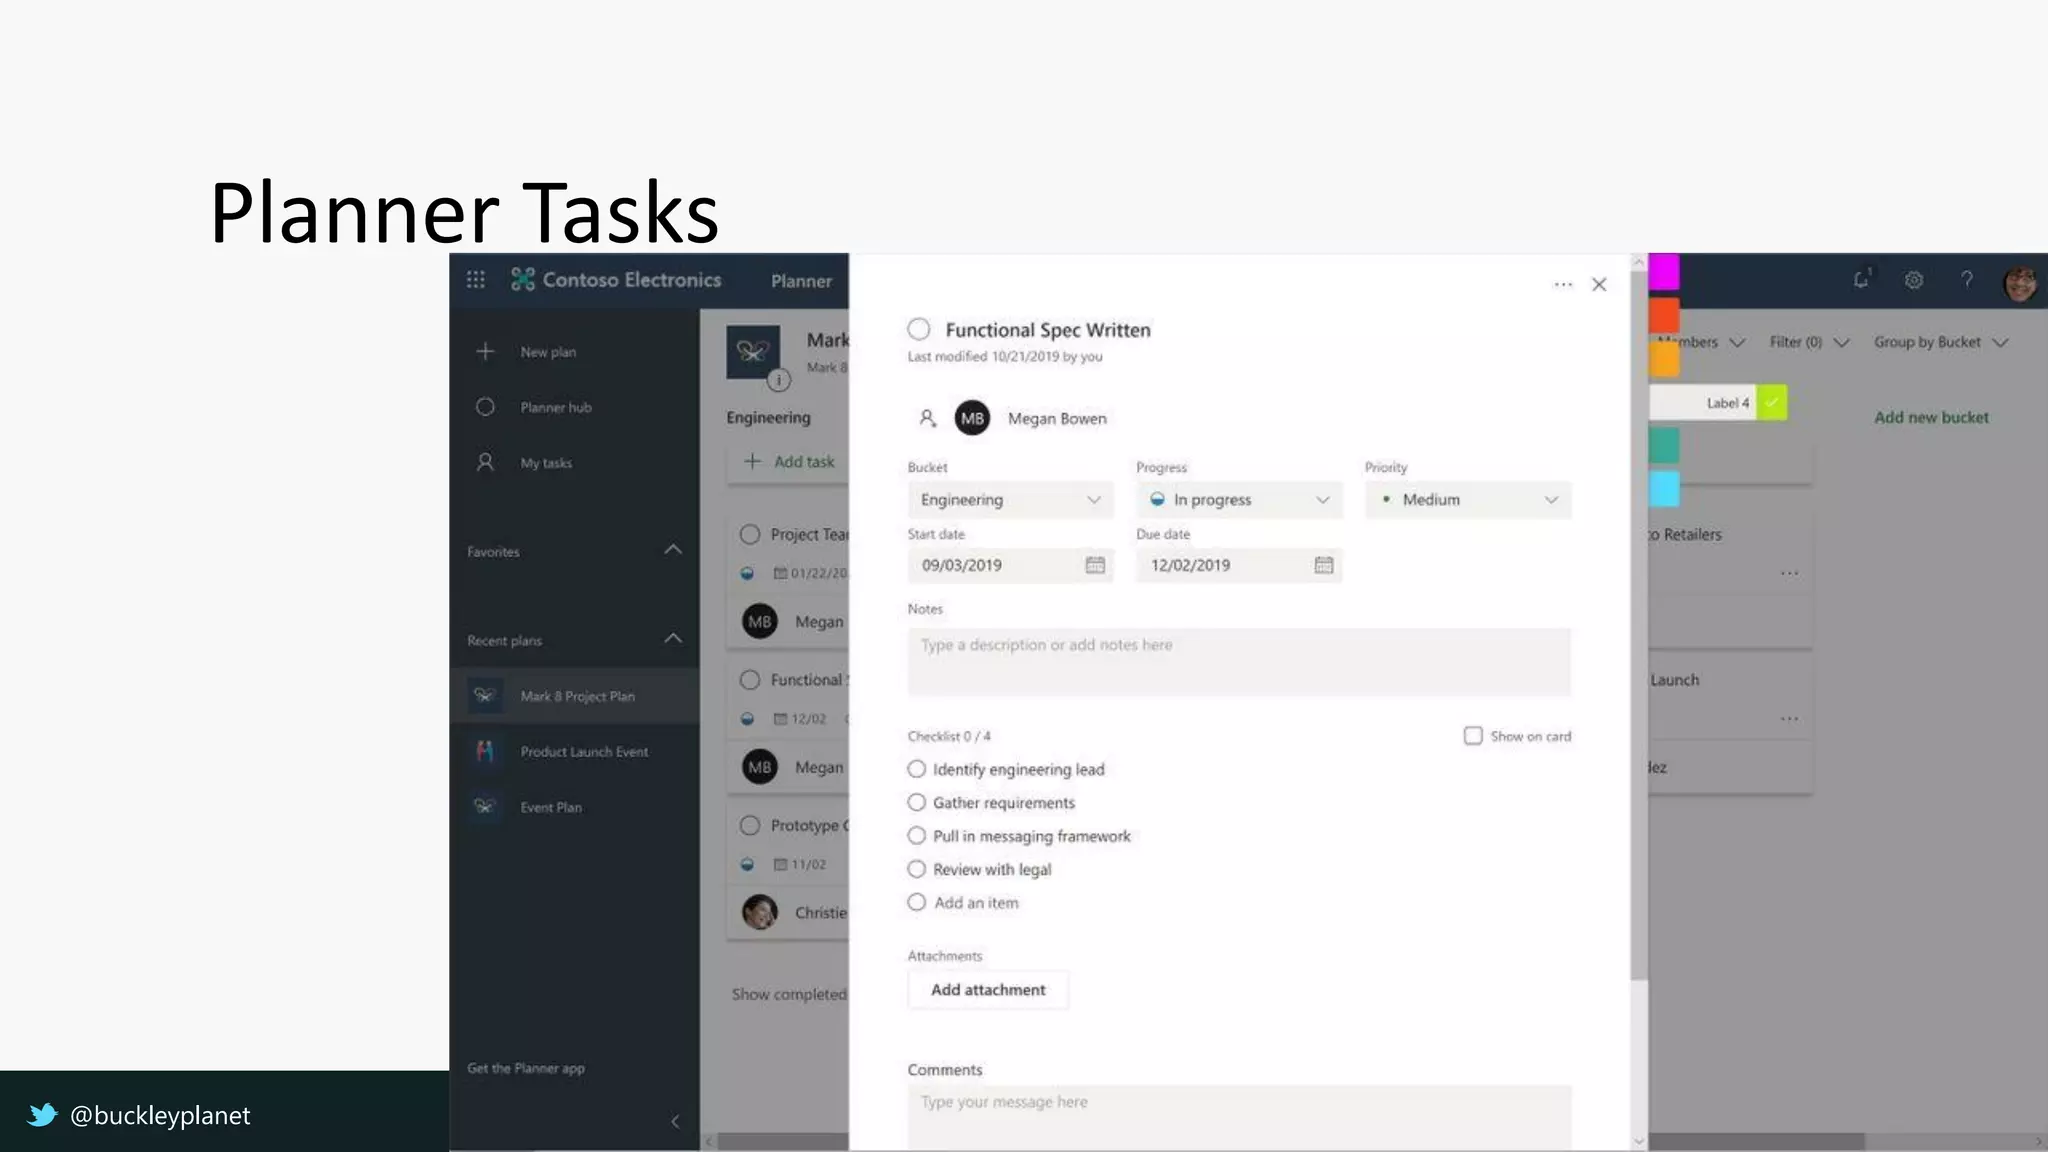The image size is (2048, 1152).
Task: Click user profile picture
Action: (2020, 282)
